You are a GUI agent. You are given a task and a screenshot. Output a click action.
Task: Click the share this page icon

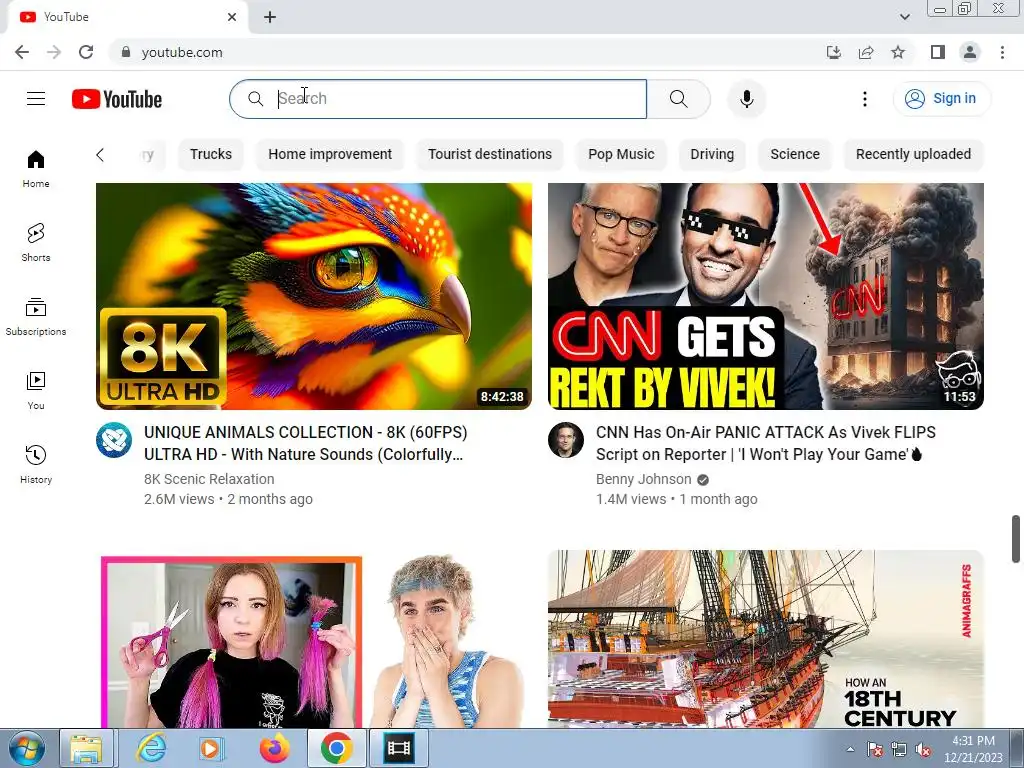point(866,52)
